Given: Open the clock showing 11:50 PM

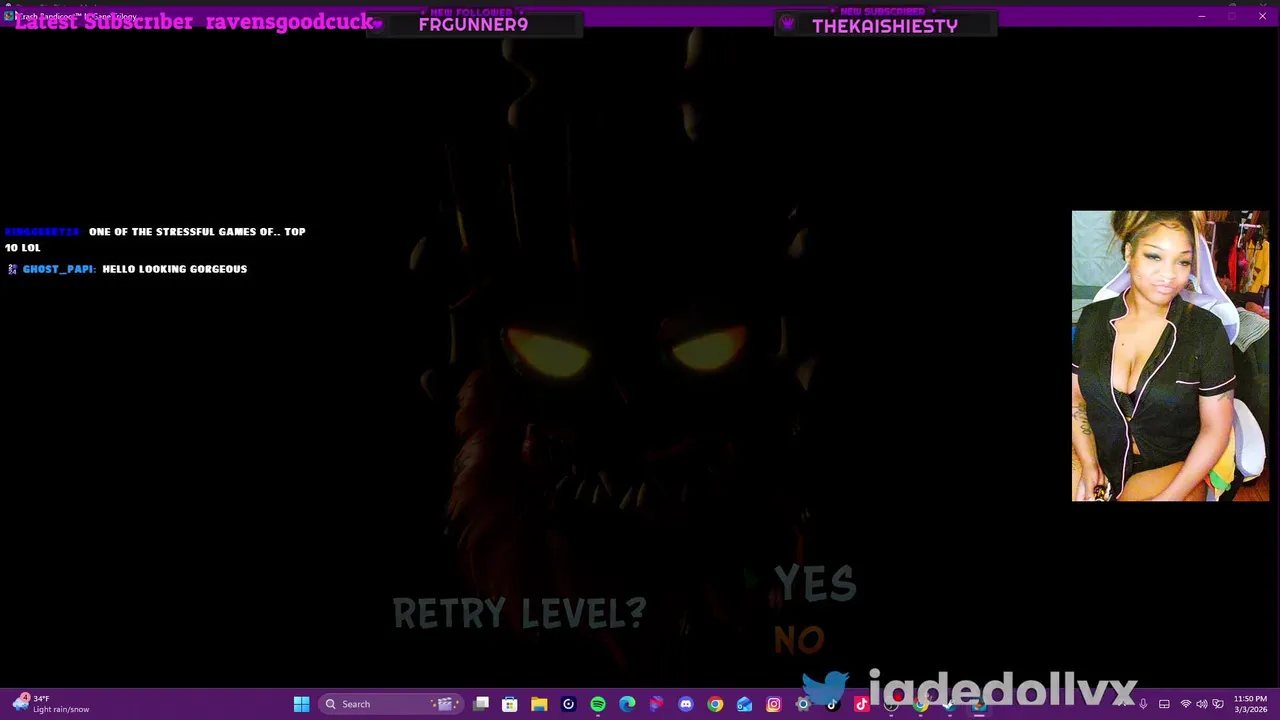Looking at the screenshot, I should 1250,704.
